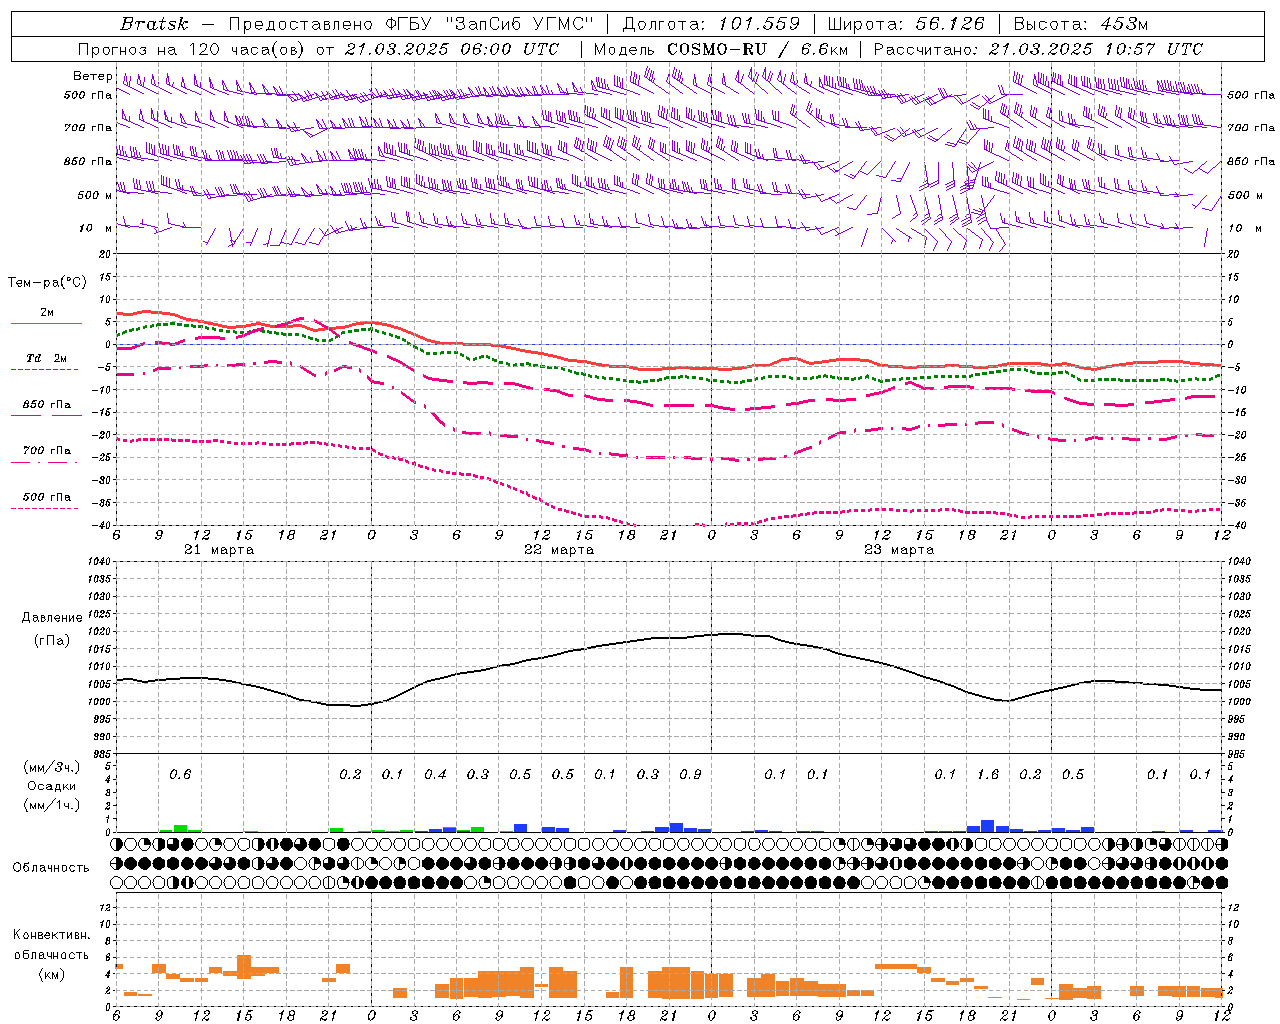
Task: Click the 'Тем-ра(°C)' temperature panel label
Action: (47, 283)
